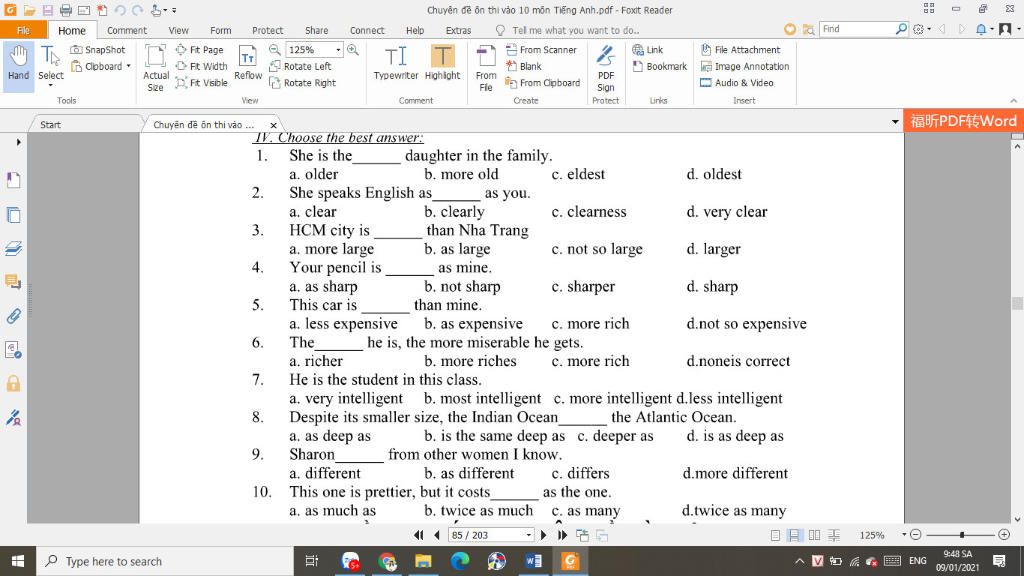Viewport: 1024px width, 576px height.
Task: Click the status bar zoom slider handle
Action: tap(962, 535)
